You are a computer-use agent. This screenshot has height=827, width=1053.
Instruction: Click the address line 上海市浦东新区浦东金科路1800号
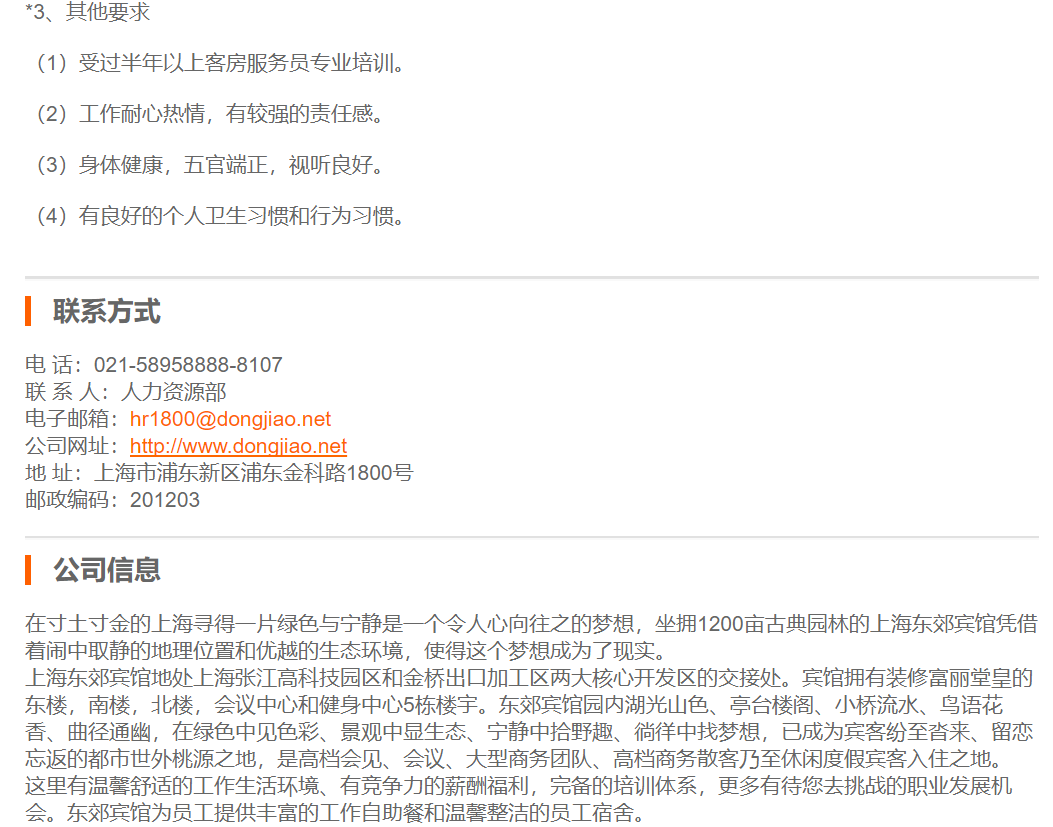[252, 473]
